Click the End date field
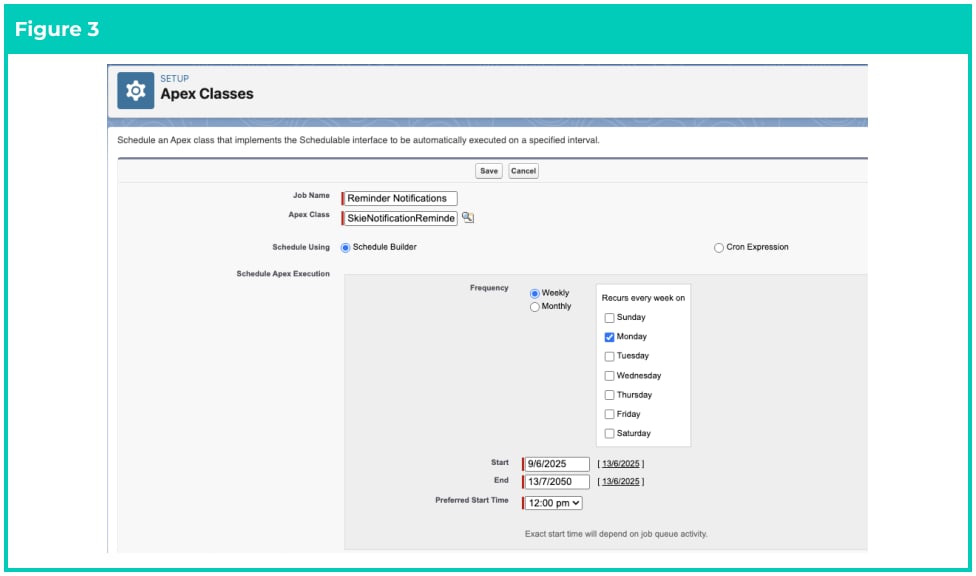Viewport: 976px width, 576px height. tap(556, 481)
